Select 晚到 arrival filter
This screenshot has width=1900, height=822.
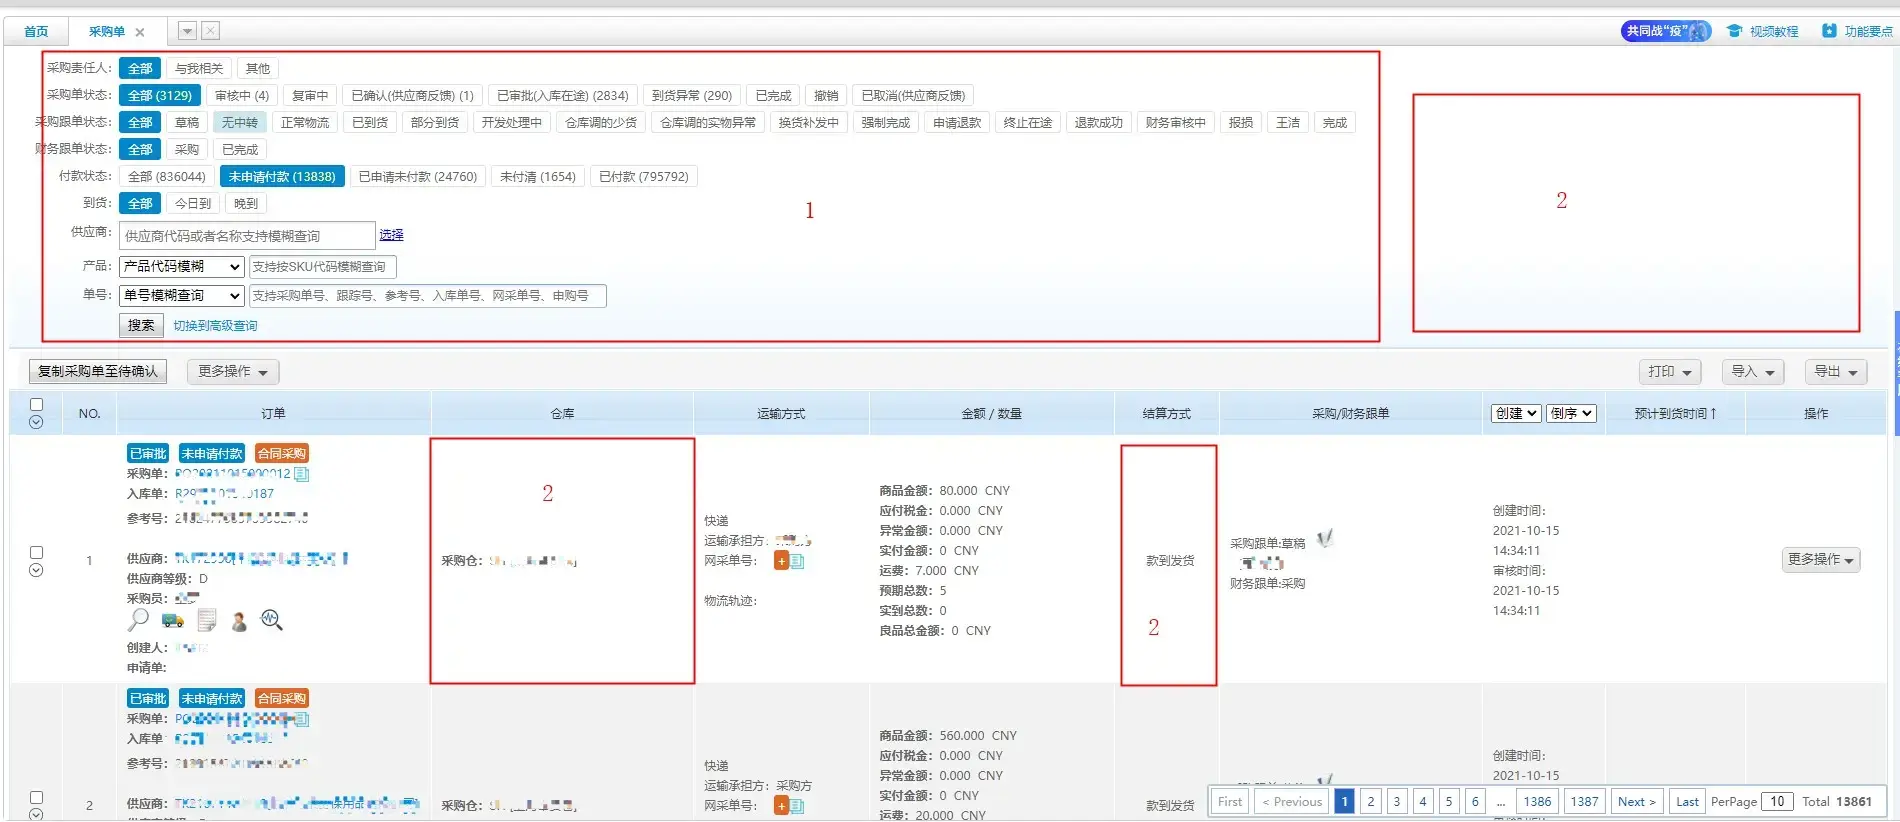[246, 203]
